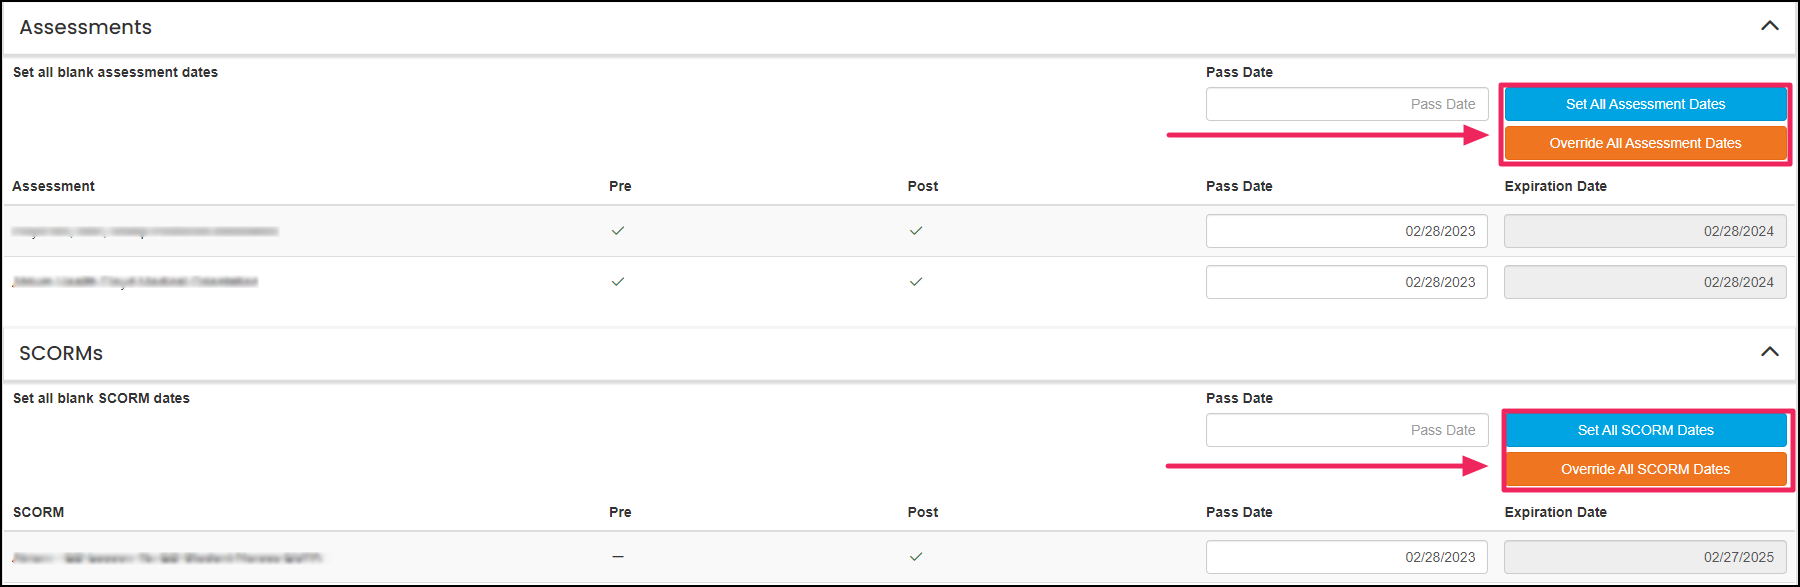
Task: Click Override All Assessment Dates button
Action: click(1645, 142)
